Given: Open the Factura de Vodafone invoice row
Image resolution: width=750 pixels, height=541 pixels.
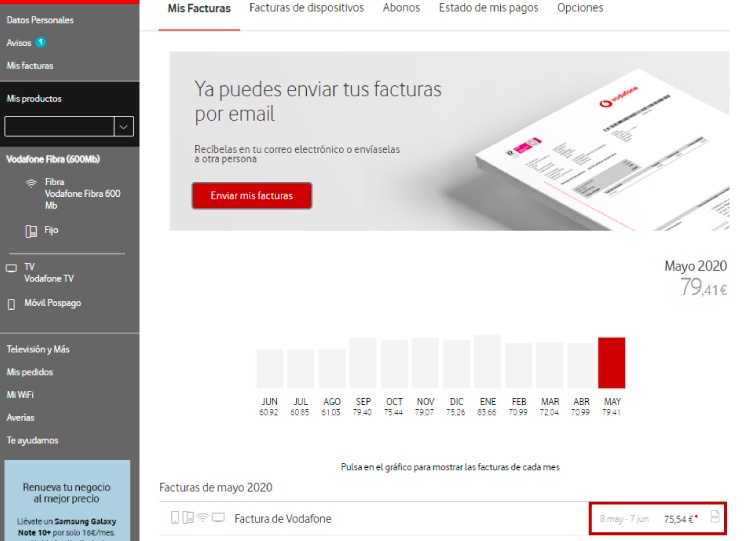Looking at the screenshot, I should 443,519.
